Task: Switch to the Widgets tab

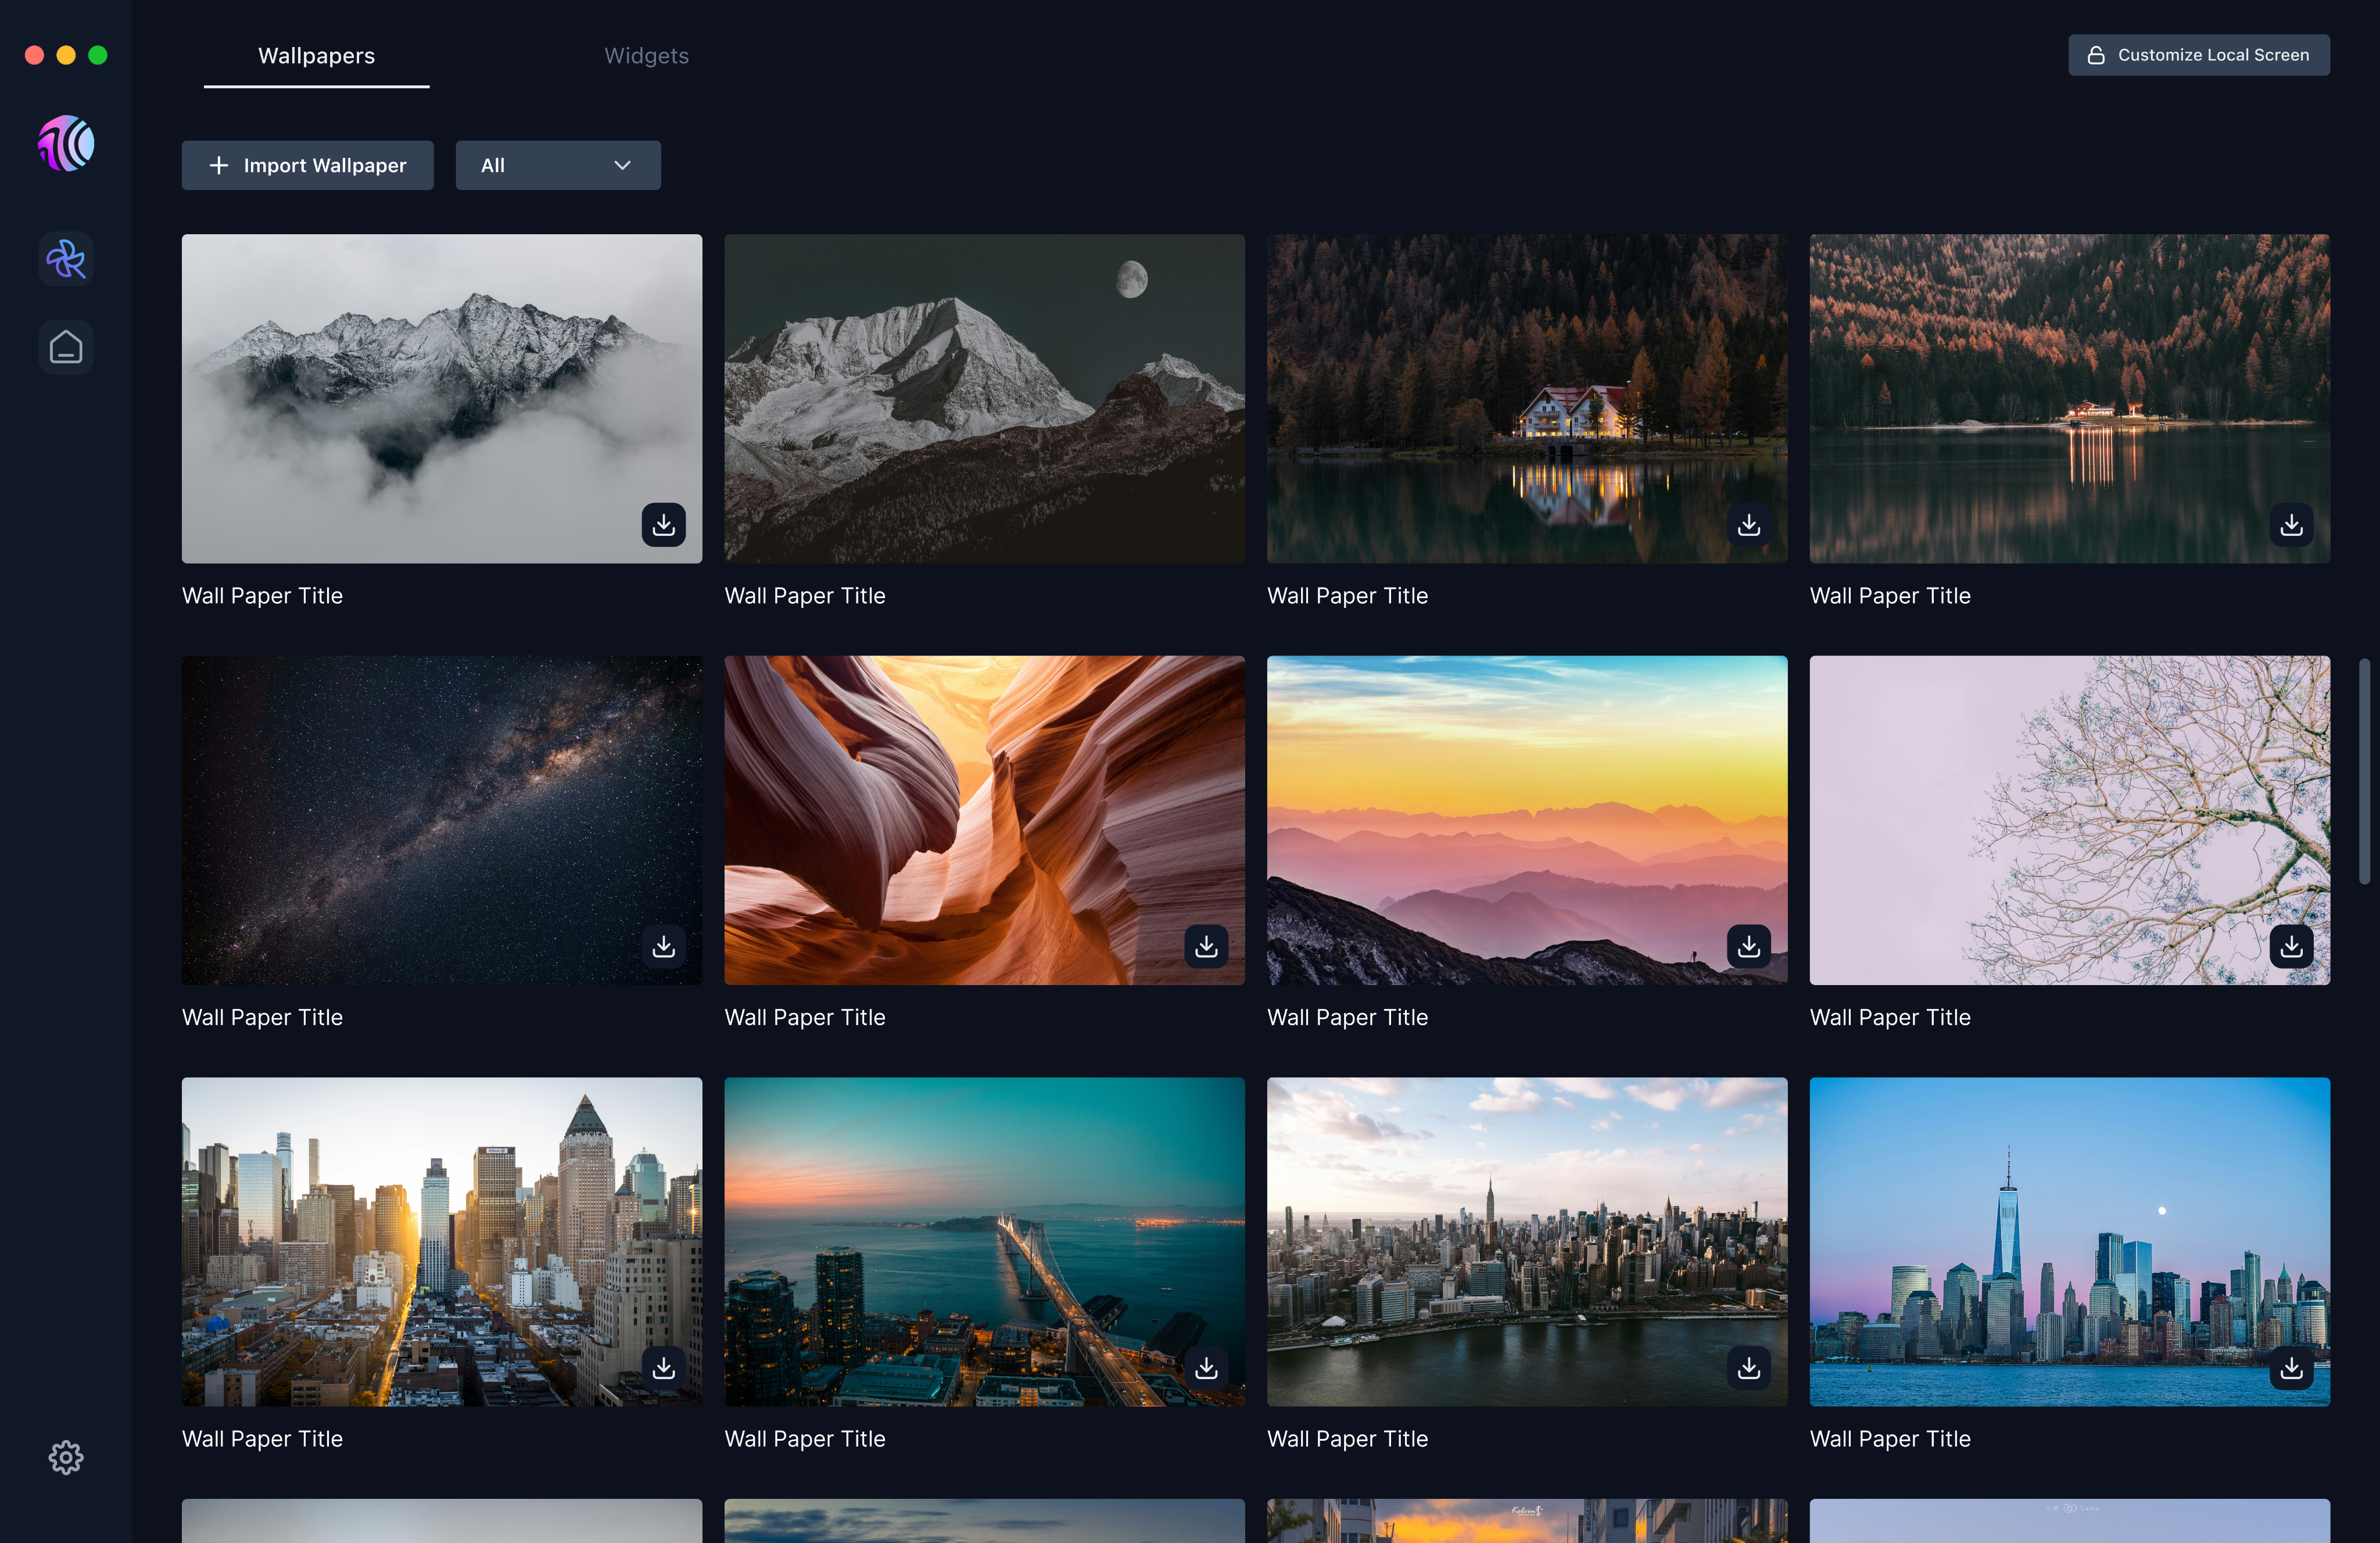Action: [x=646, y=56]
